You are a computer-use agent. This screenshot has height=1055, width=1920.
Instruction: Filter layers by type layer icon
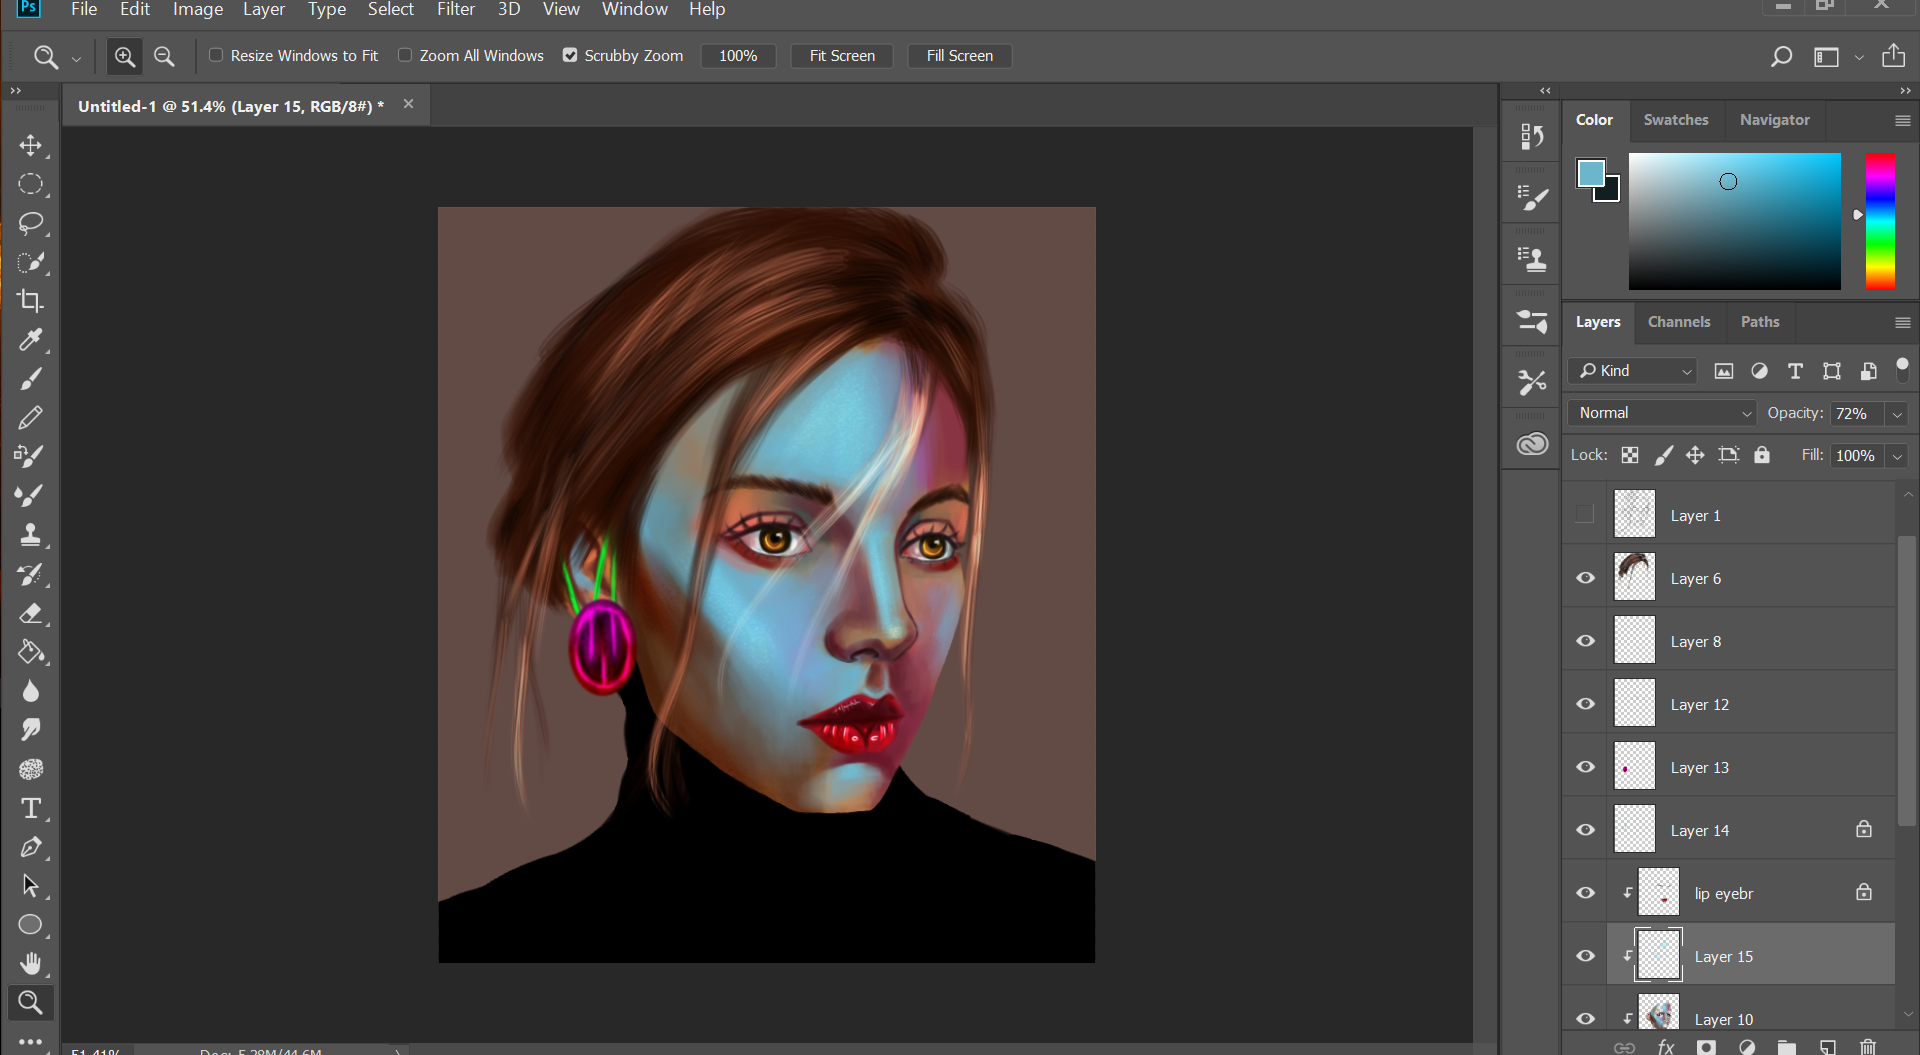[1795, 371]
